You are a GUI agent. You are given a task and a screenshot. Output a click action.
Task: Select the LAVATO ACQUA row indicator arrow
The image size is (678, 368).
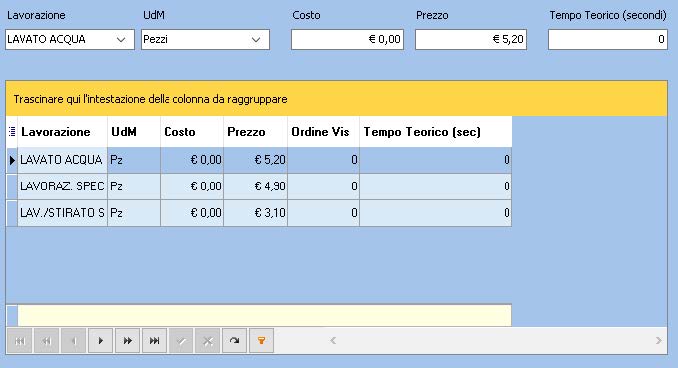pyautogui.click(x=12, y=160)
